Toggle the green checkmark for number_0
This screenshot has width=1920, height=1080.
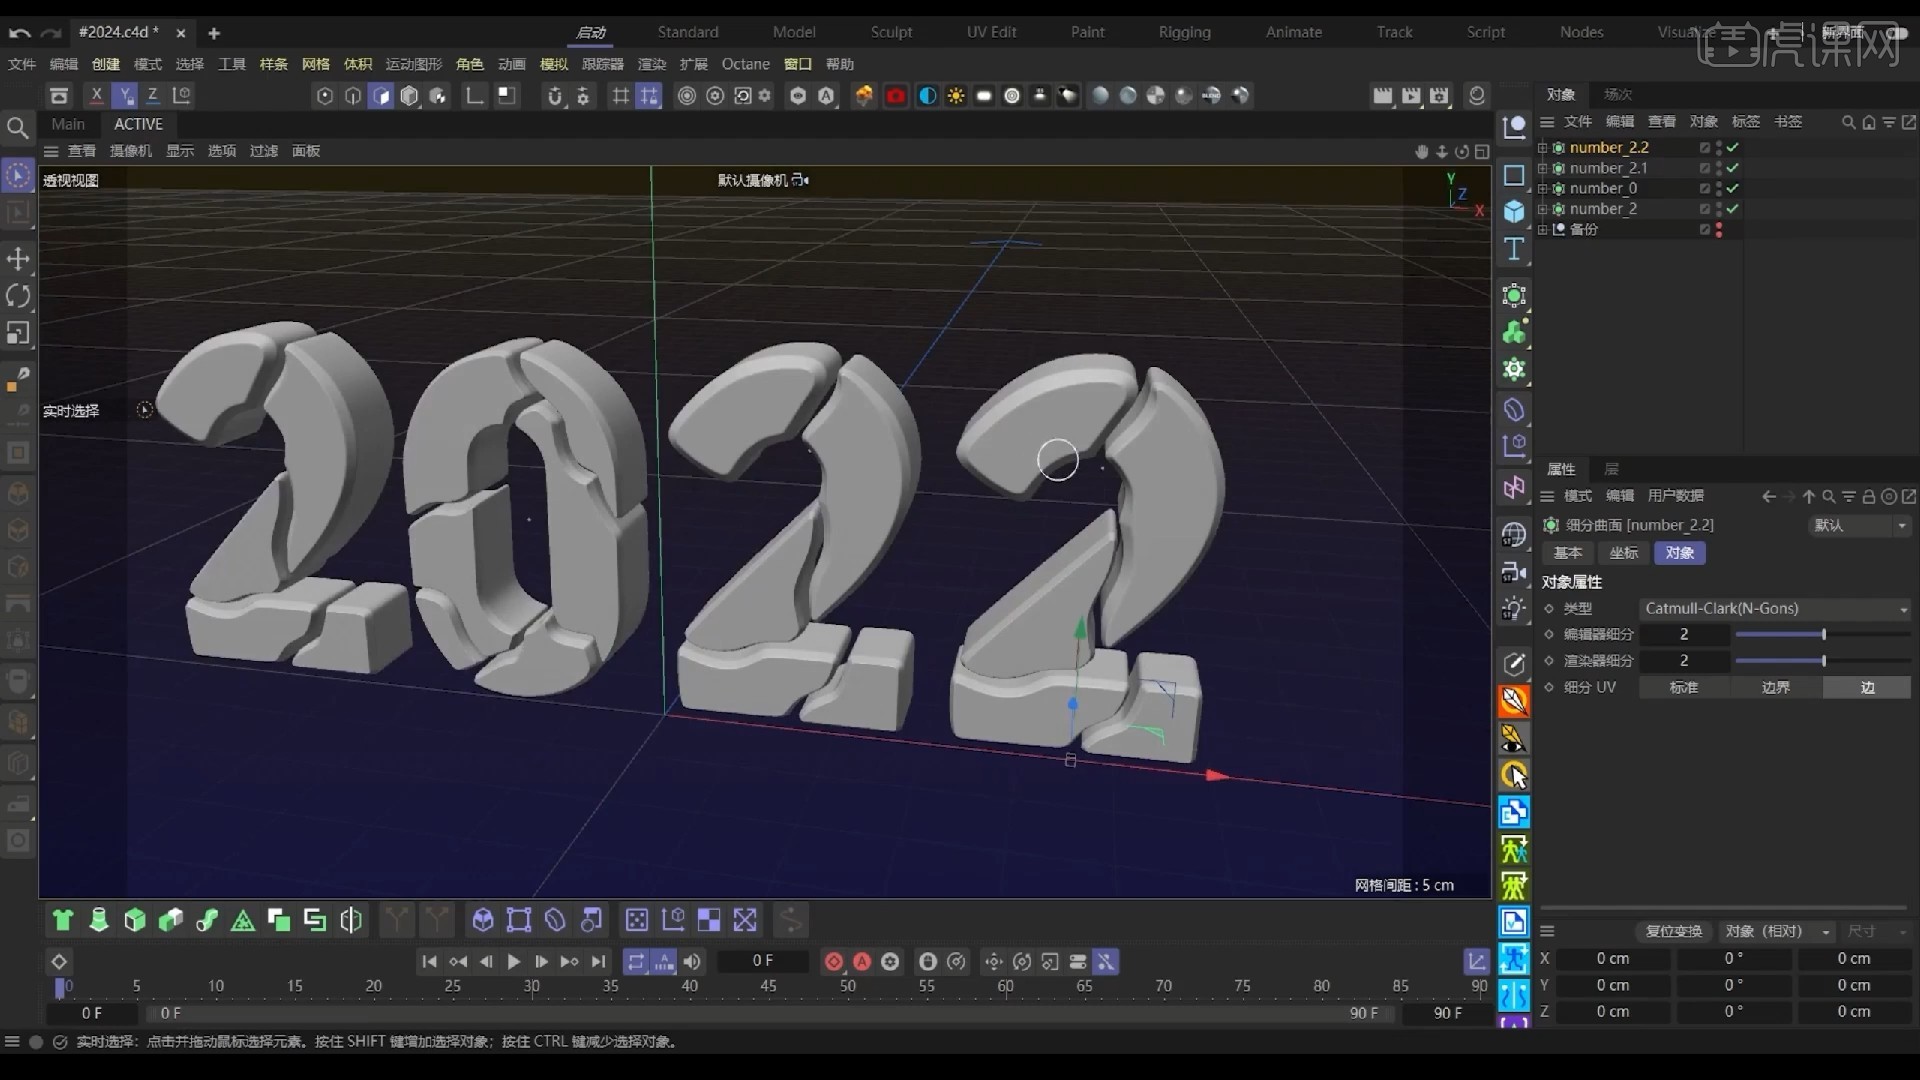pyautogui.click(x=1733, y=188)
